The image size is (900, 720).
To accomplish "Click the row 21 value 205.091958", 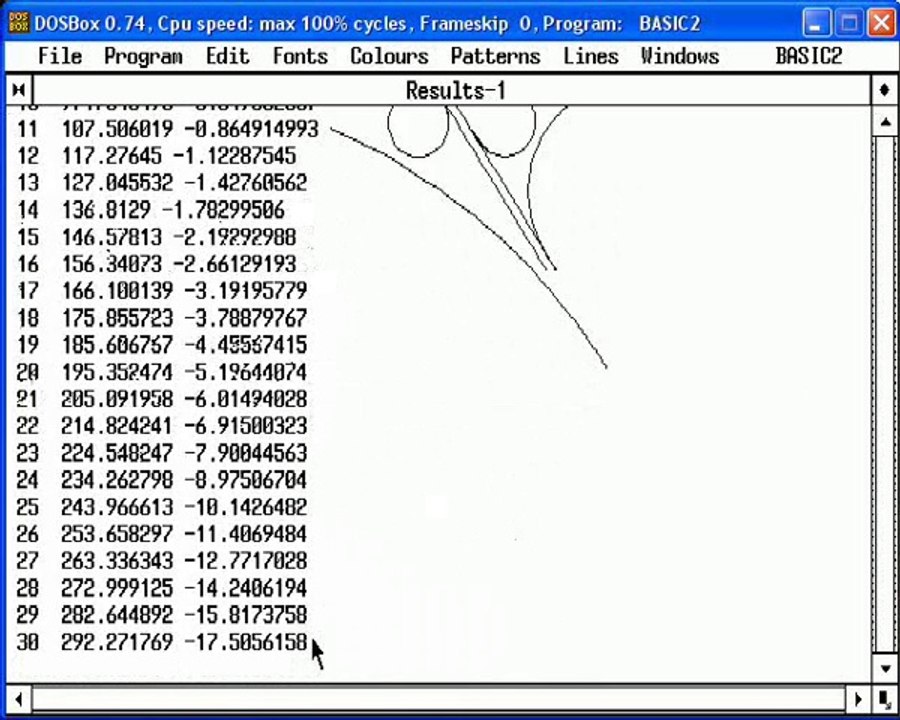I will [x=117, y=399].
